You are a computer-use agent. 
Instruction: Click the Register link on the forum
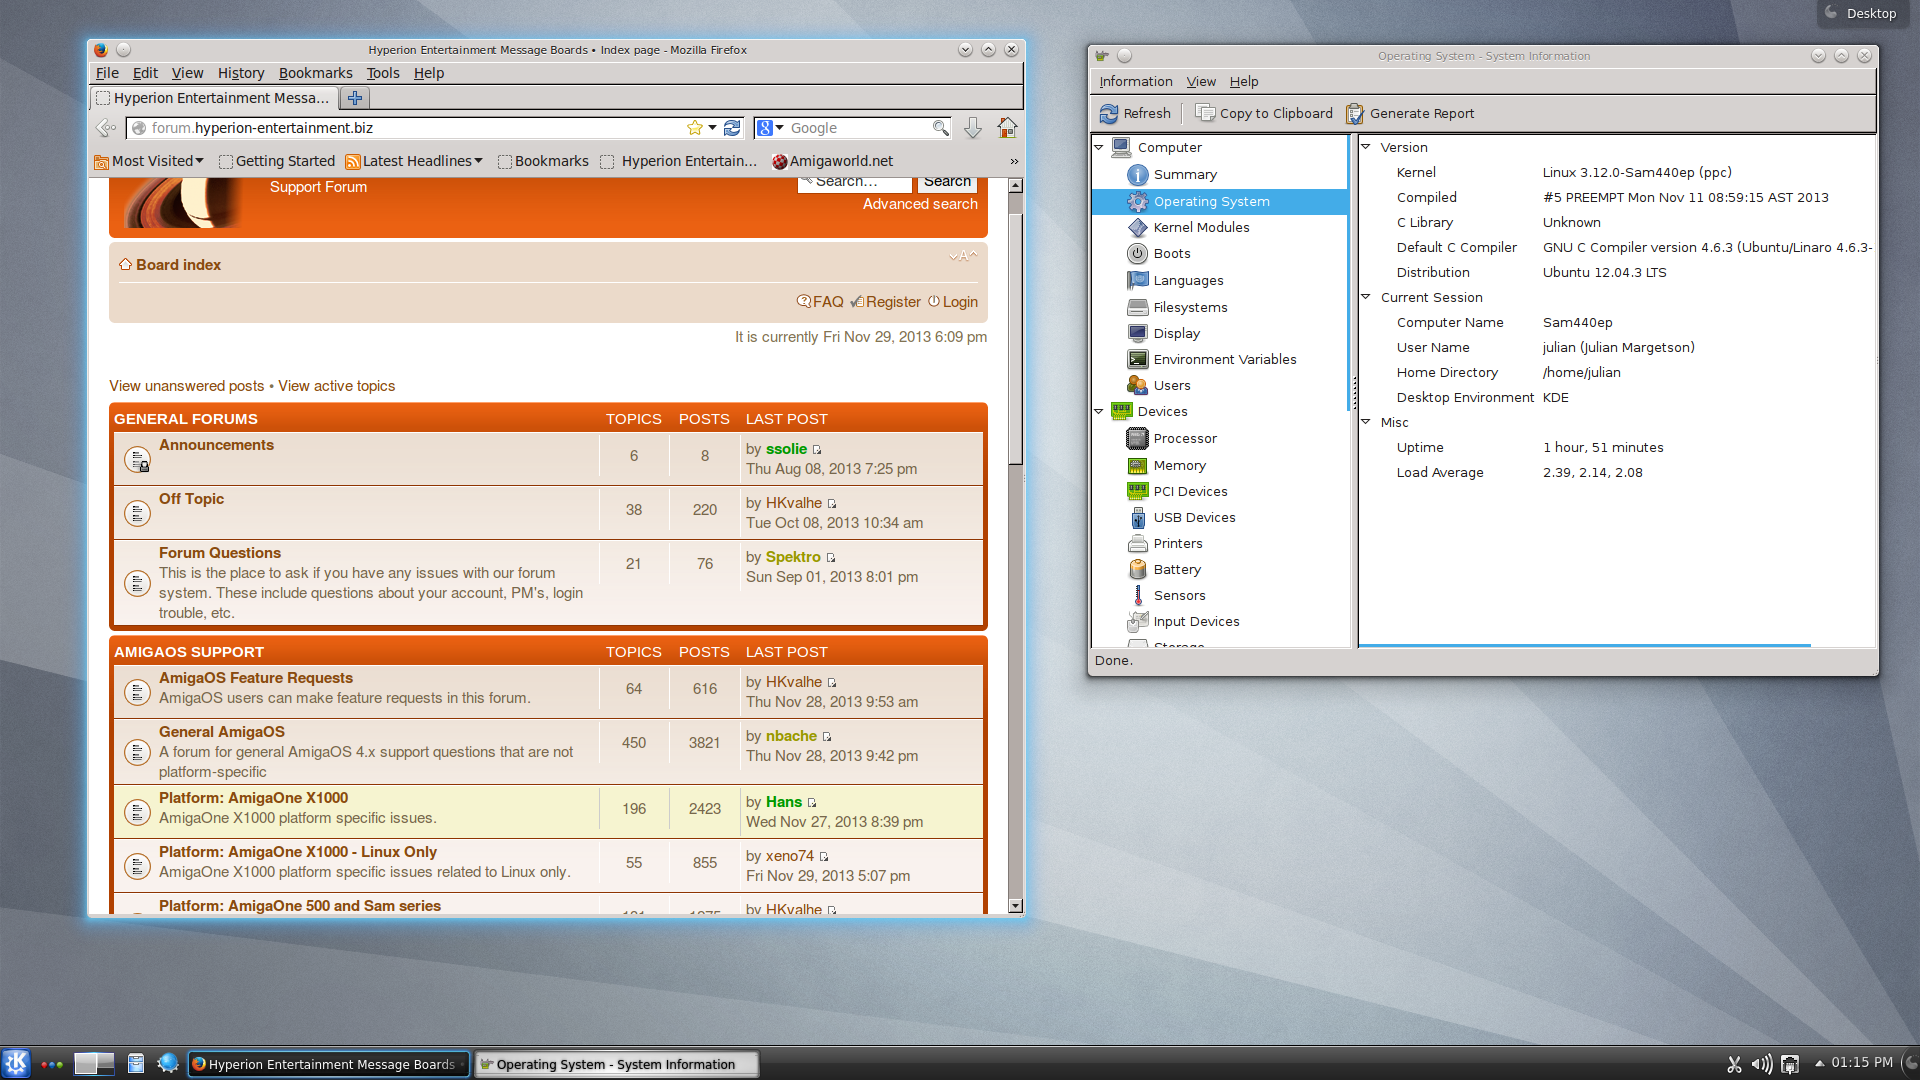click(892, 302)
